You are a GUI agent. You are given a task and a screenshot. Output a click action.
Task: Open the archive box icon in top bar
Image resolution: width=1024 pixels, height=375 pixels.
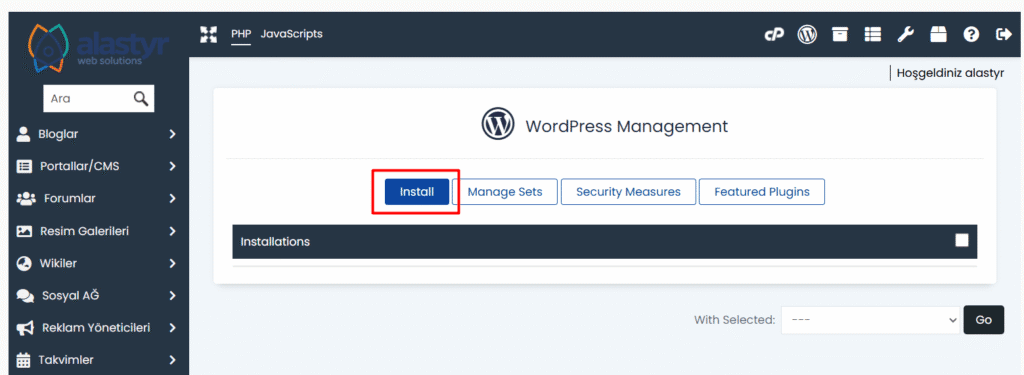point(840,35)
